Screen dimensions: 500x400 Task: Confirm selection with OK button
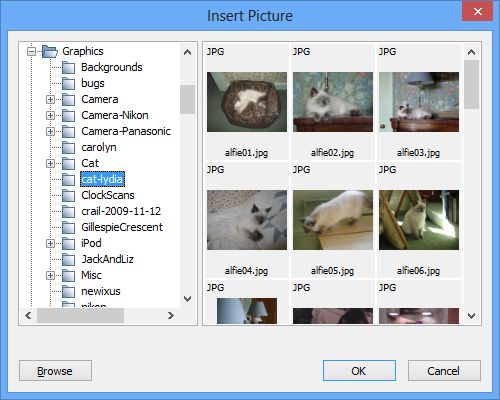tap(359, 371)
